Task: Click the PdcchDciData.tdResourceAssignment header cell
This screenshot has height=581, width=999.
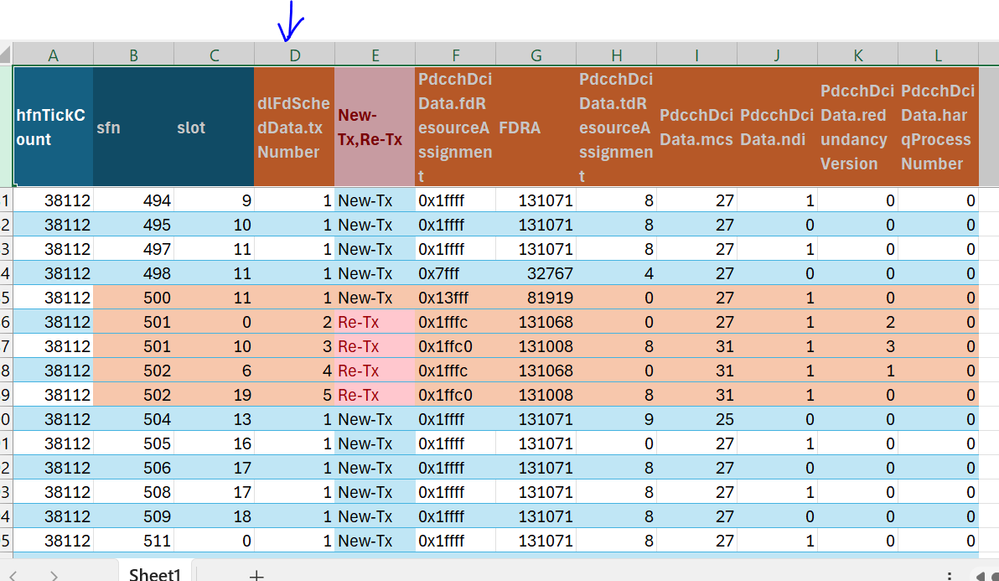Action: [x=616, y=127]
